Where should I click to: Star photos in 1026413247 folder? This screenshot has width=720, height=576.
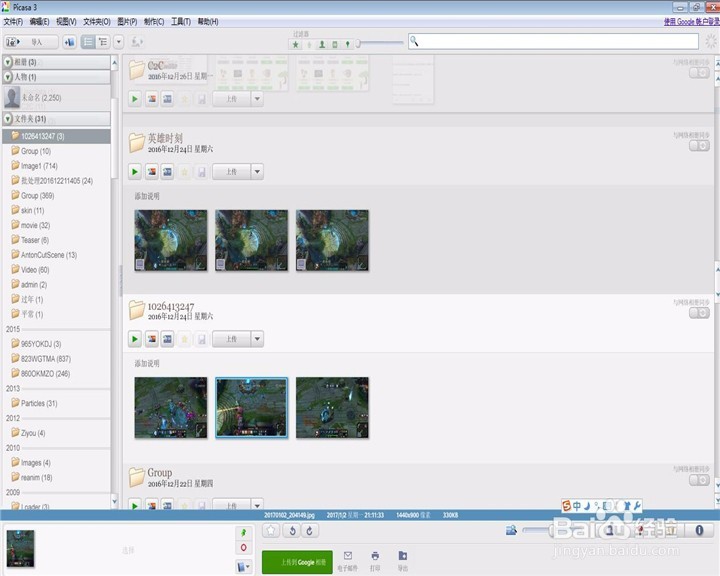click(185, 339)
